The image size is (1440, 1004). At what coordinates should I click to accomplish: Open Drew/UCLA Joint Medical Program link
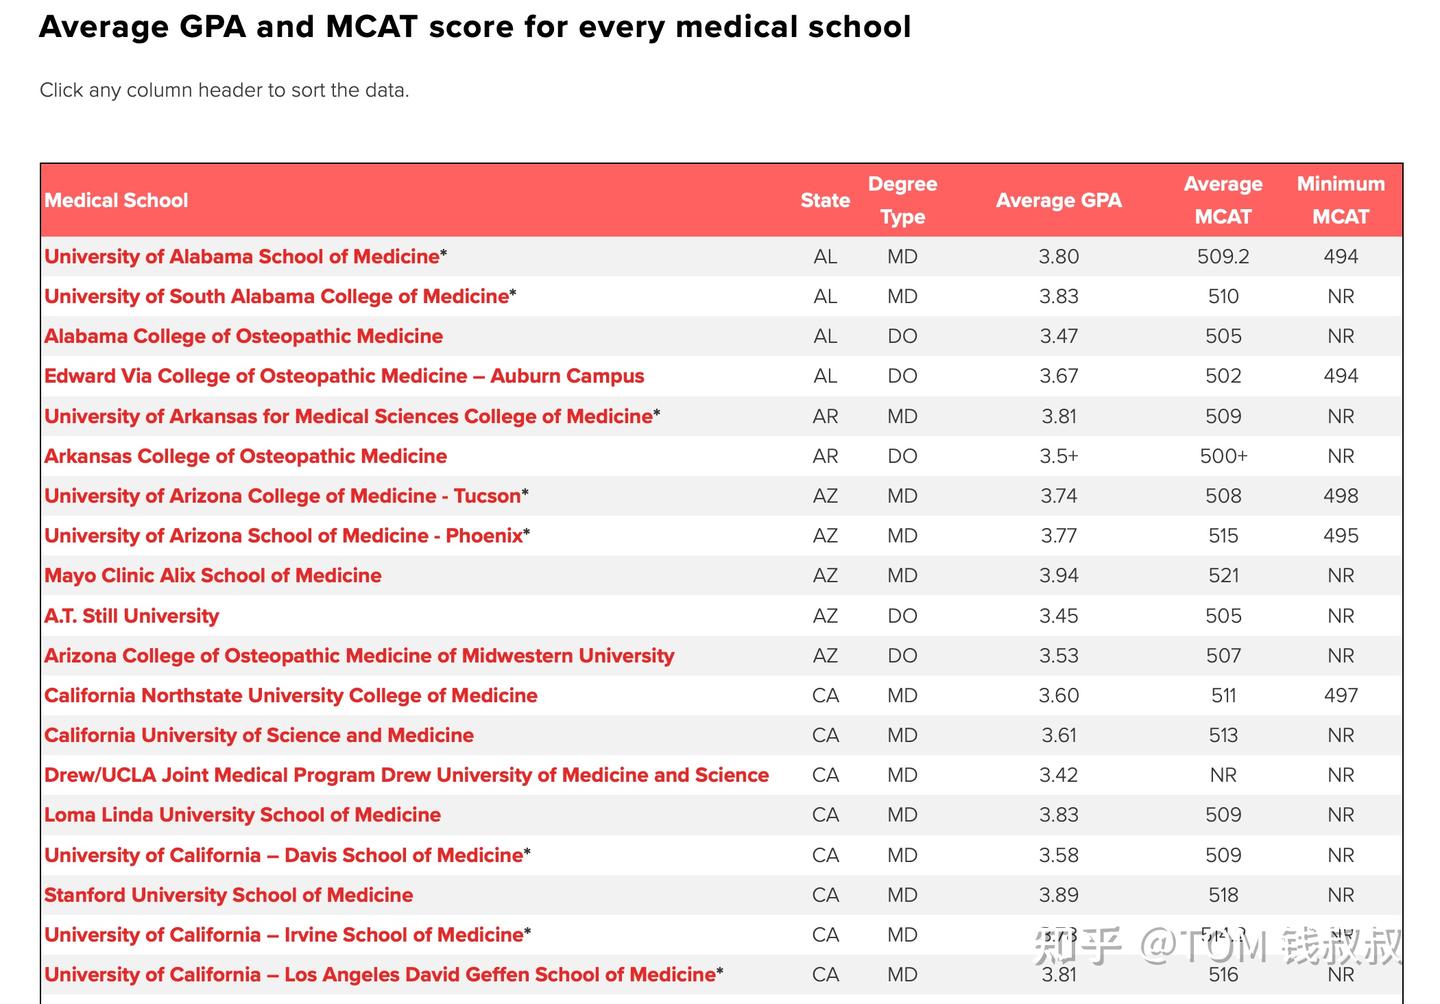coord(406,775)
